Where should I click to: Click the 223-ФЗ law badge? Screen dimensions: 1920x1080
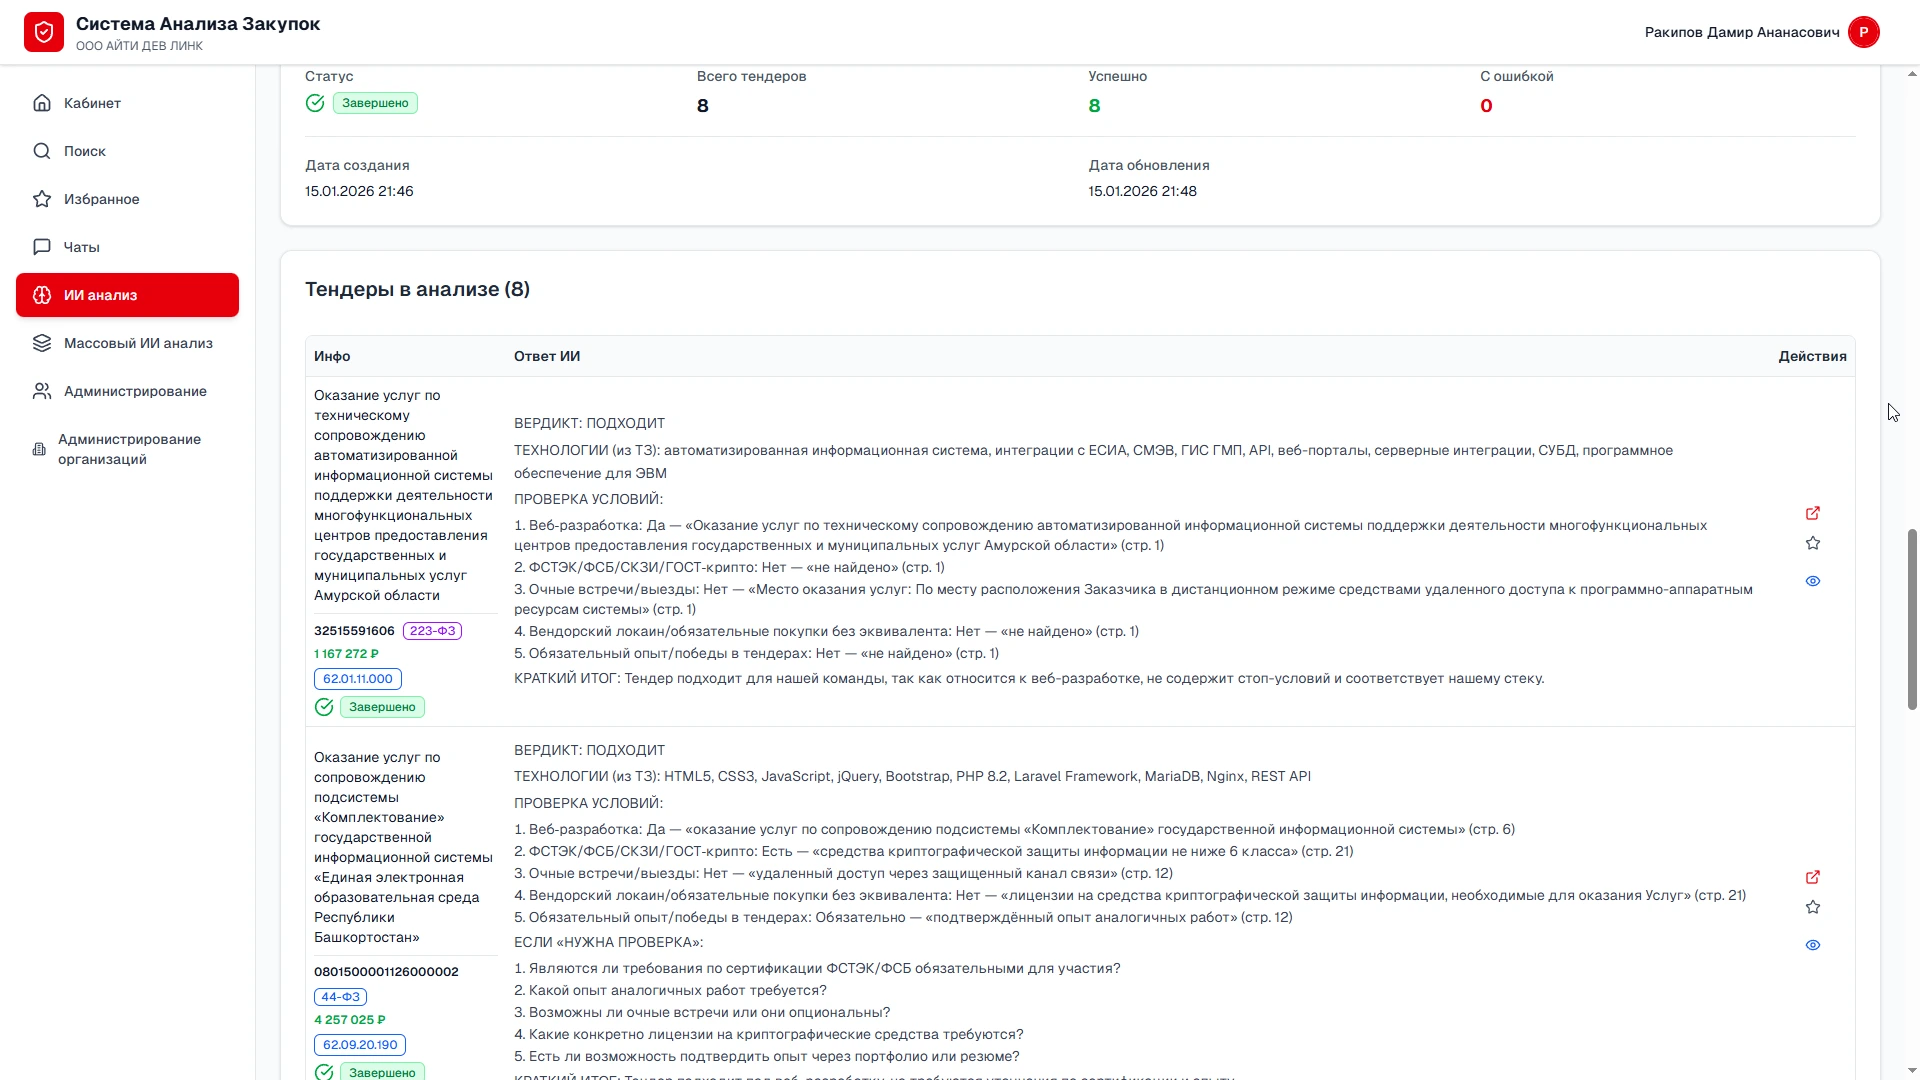(x=432, y=631)
